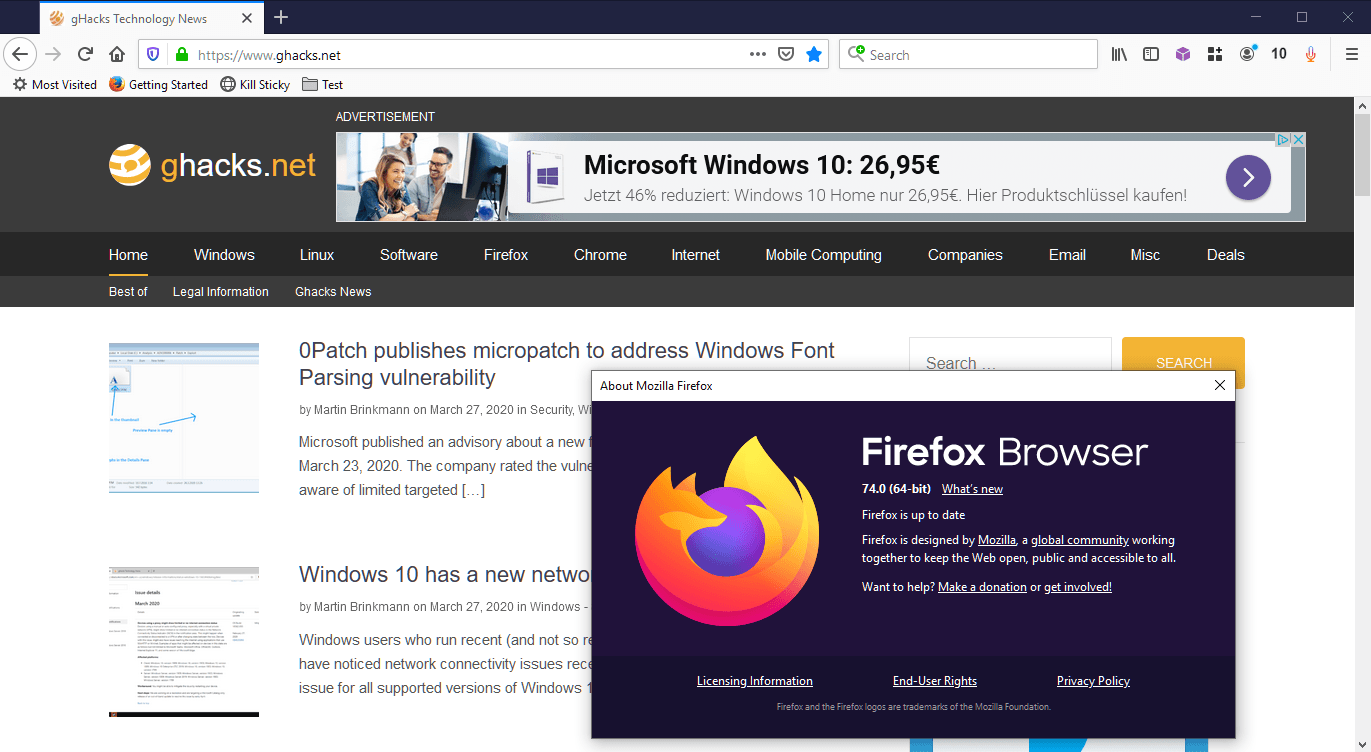Open the Deals menu item
Viewport: 1371px width, 752px height.
[1225, 255]
